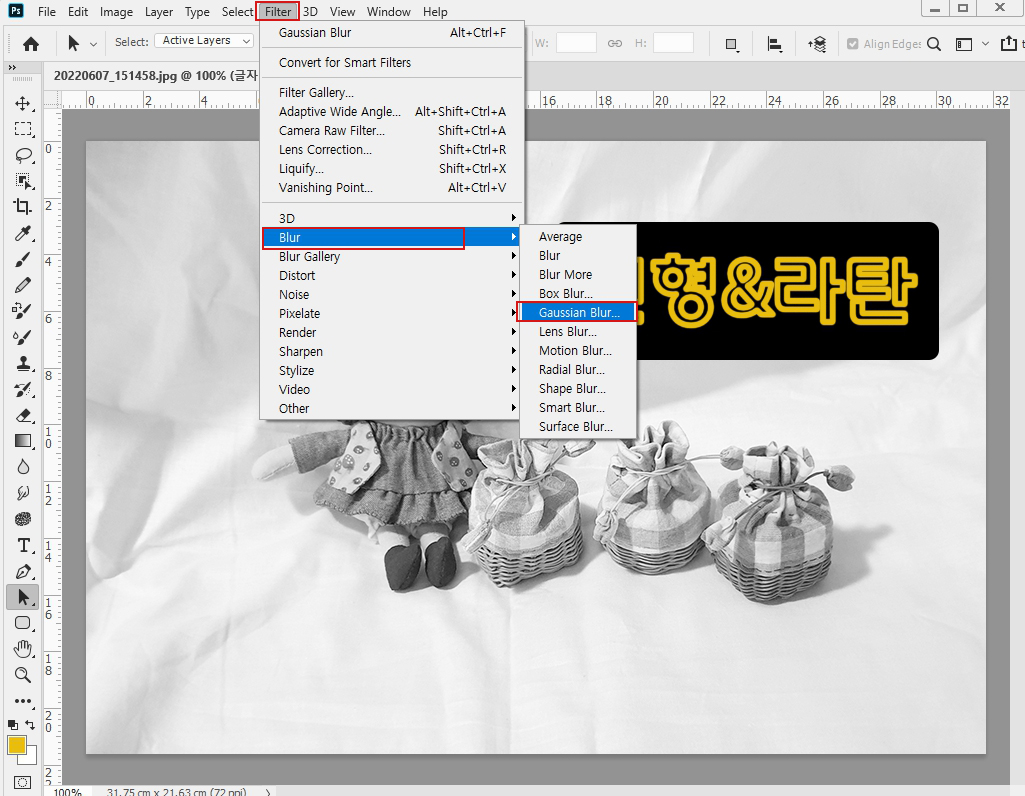Open tool preset picker arrow
This screenshot has height=796, width=1025.
pos(93,44)
